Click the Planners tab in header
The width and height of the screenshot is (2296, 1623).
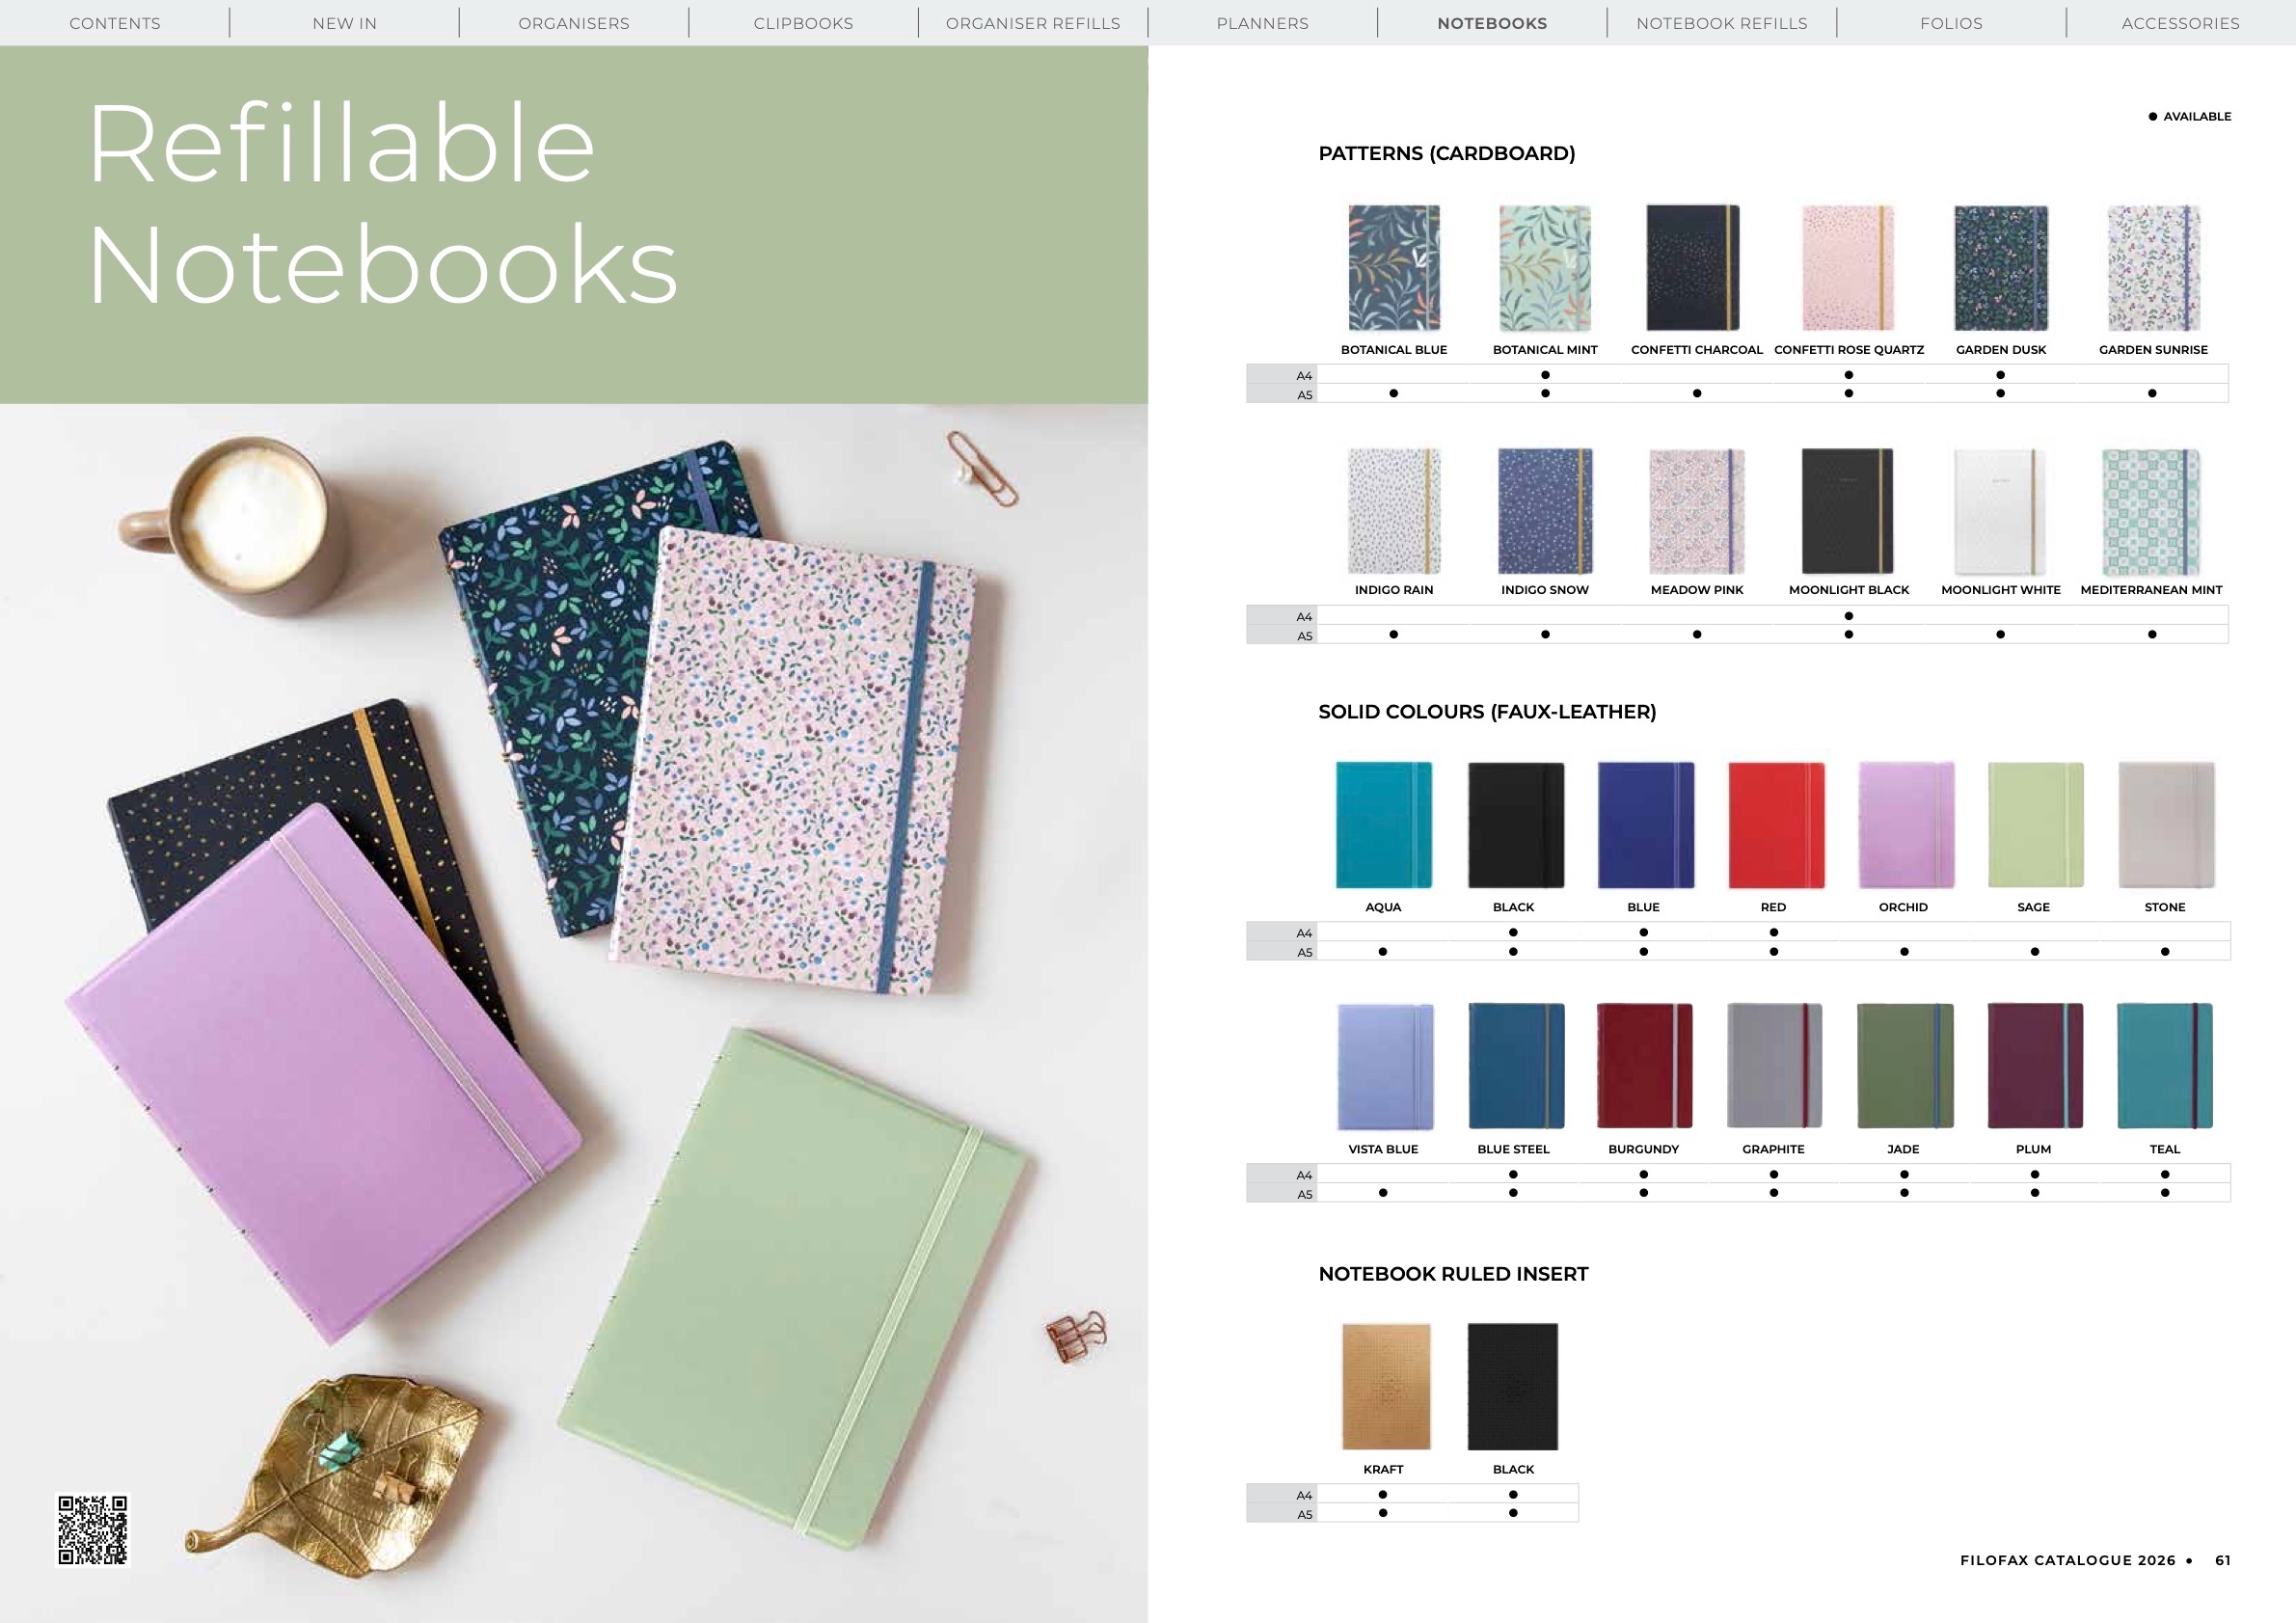pyautogui.click(x=1262, y=23)
